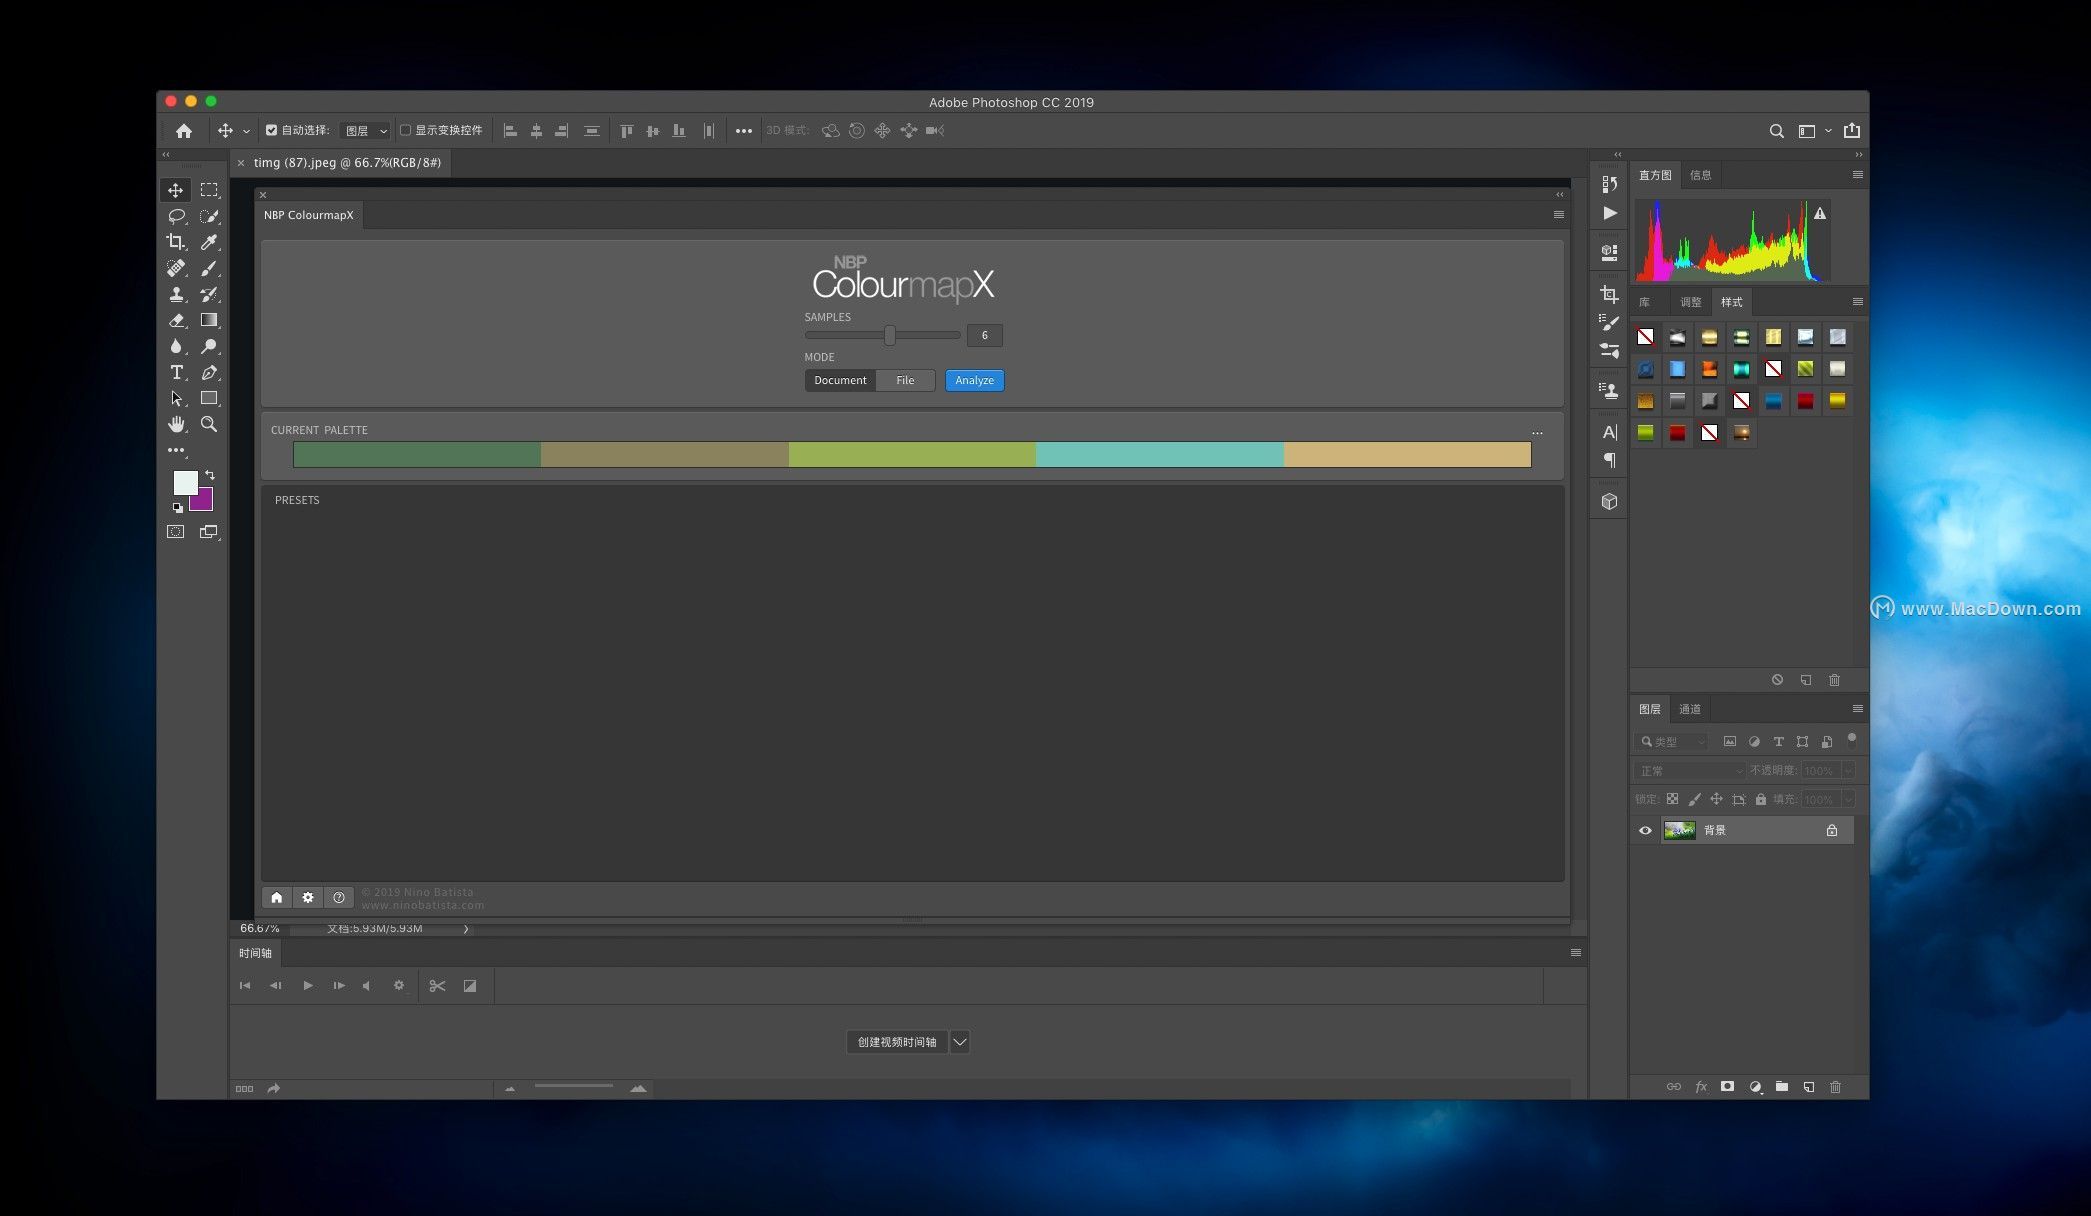Image resolution: width=2091 pixels, height=1216 pixels.
Task: Choose the Clone Stamp tool
Action: (x=176, y=294)
